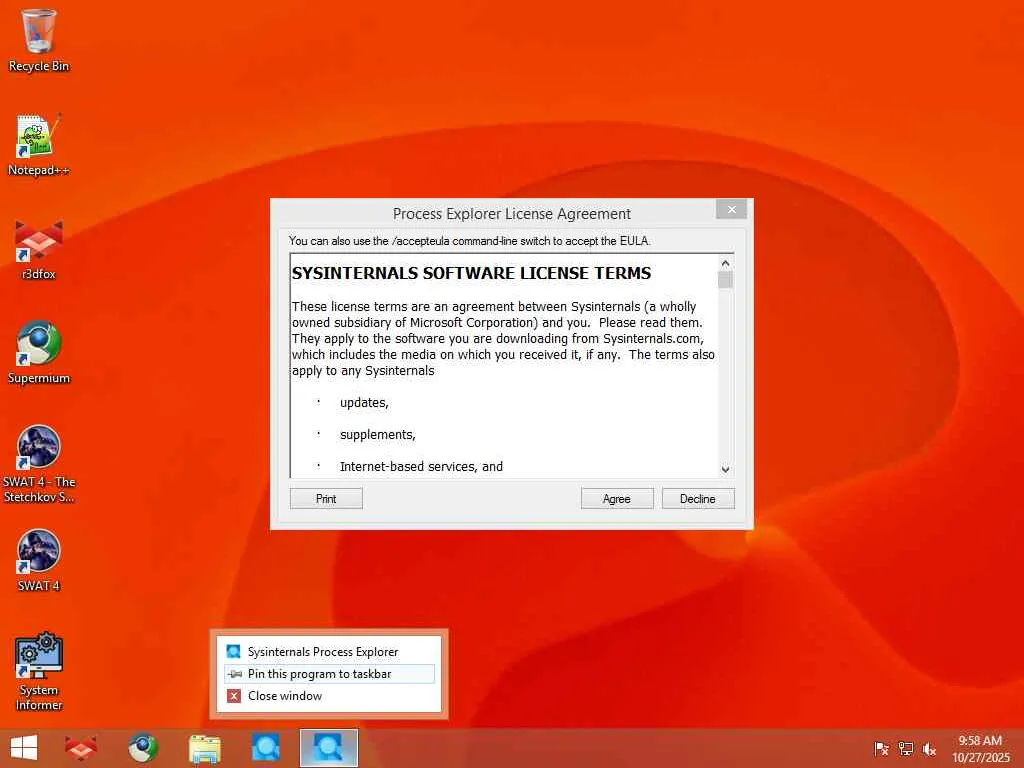Select the Supermium desktop shortcut

[39, 353]
